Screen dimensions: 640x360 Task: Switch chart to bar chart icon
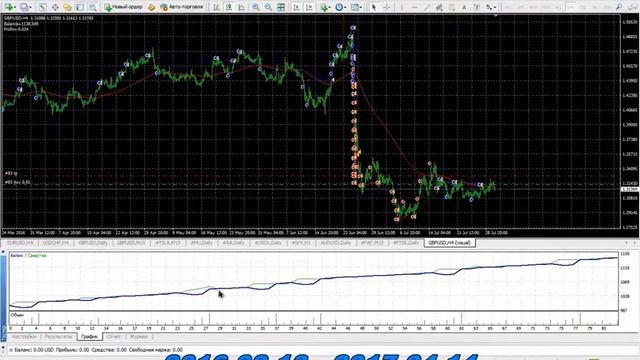pos(216,7)
